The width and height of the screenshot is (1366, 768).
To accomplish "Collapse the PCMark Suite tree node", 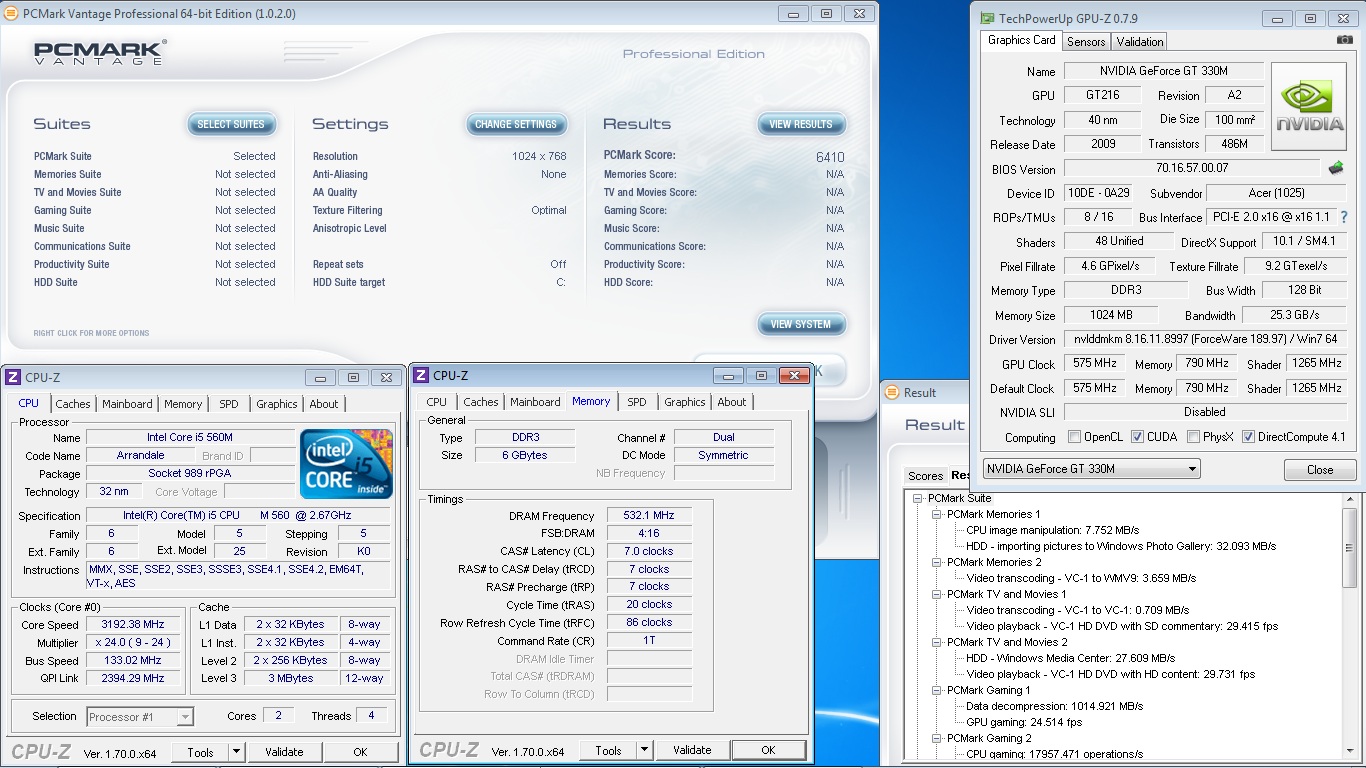I will pos(918,498).
